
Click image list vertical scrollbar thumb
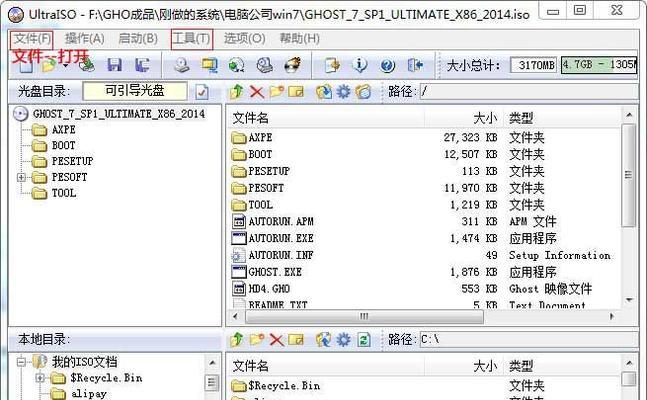coord(629,175)
